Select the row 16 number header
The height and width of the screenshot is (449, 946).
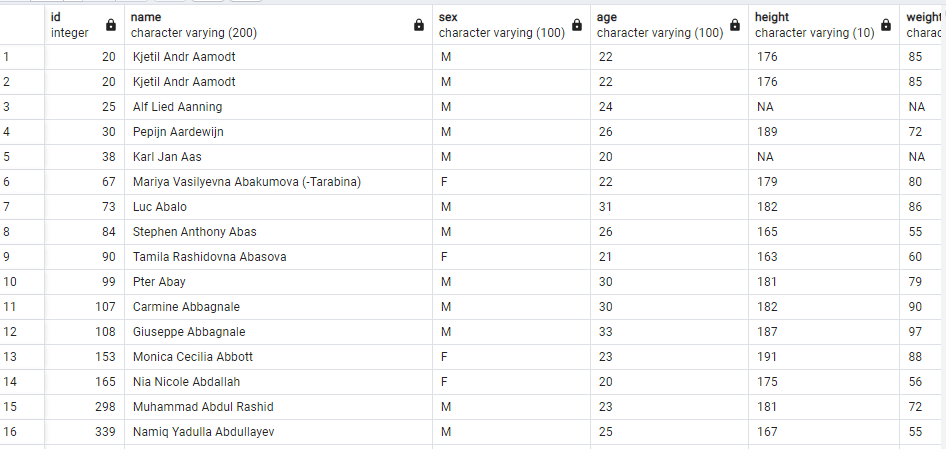click(x=22, y=432)
